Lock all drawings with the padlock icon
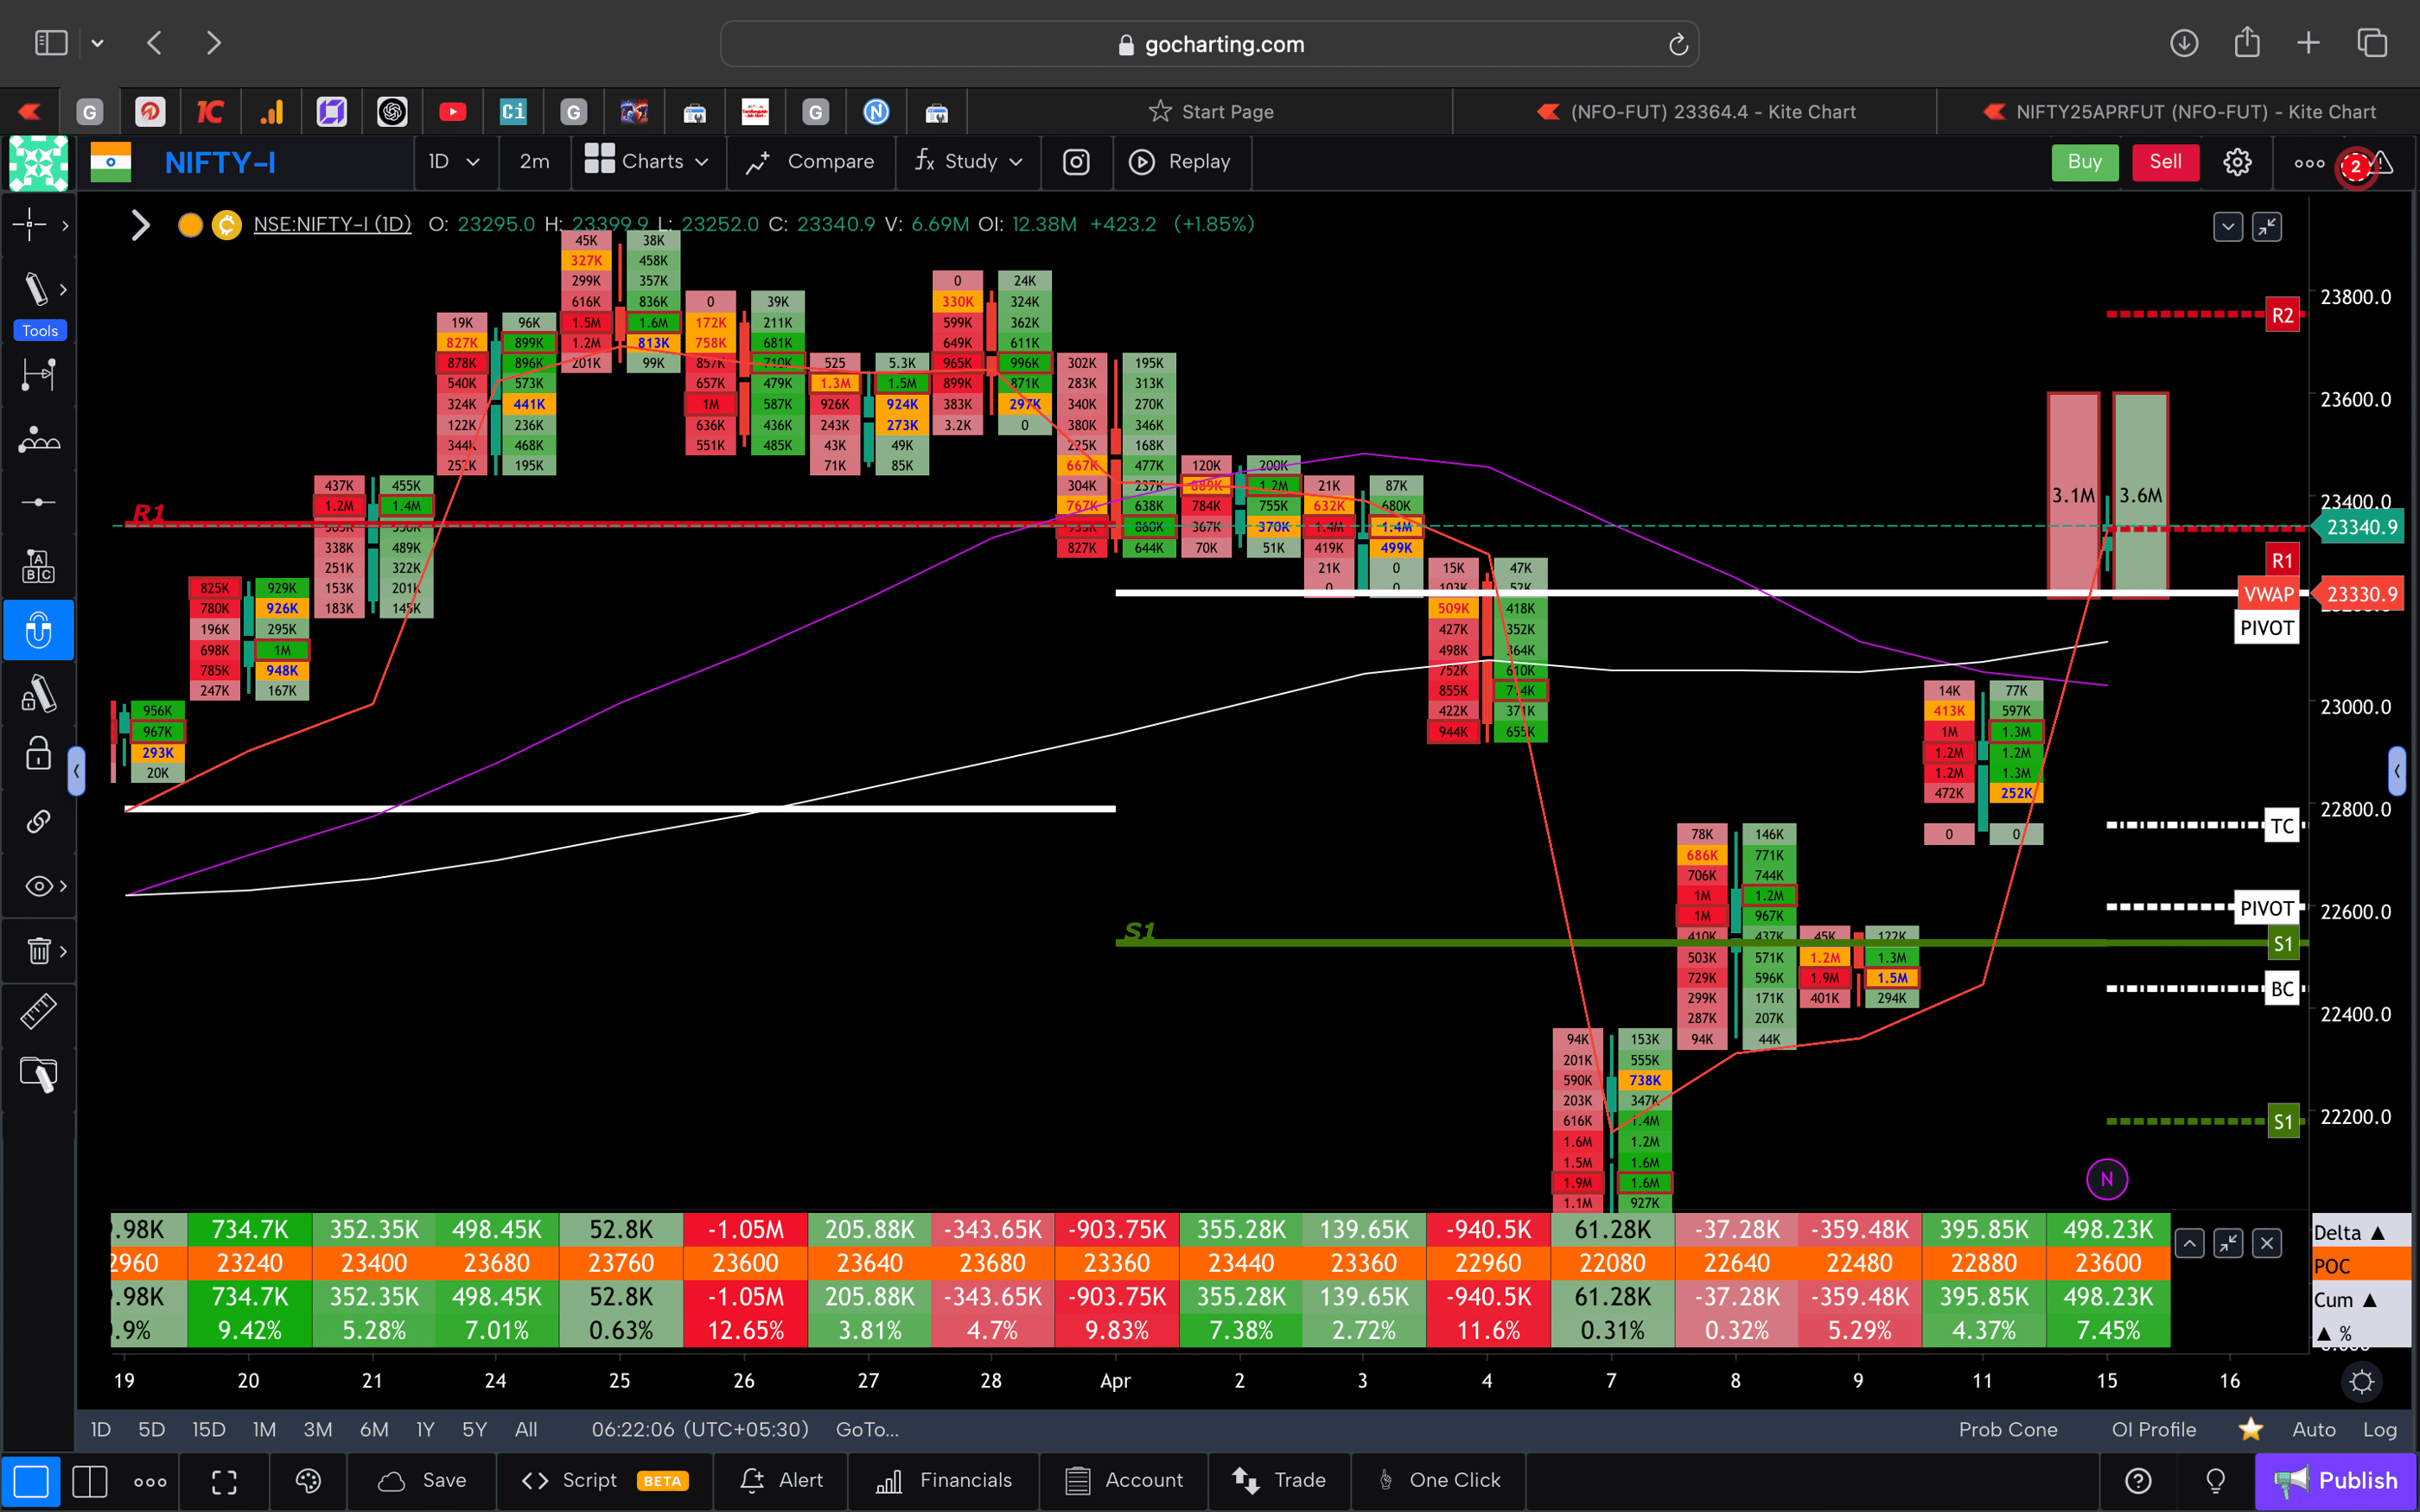This screenshot has width=2420, height=1512. [x=38, y=754]
